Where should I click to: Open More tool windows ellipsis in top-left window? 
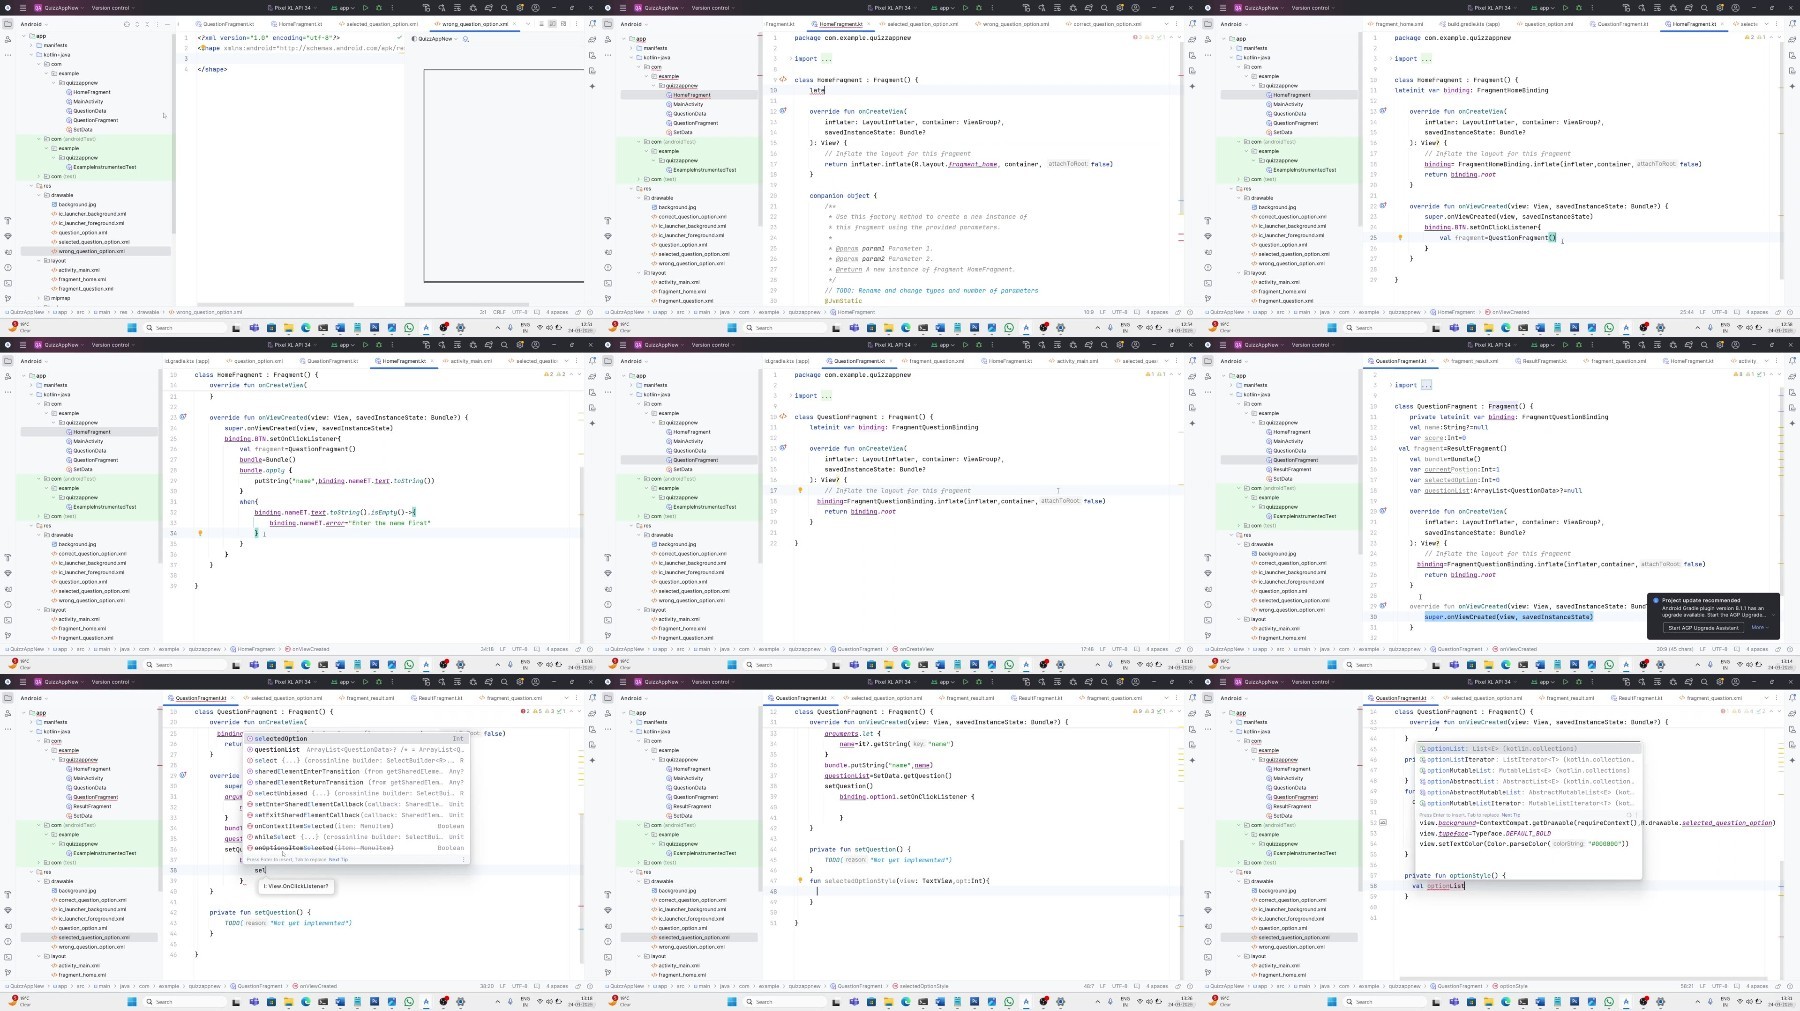point(8,55)
